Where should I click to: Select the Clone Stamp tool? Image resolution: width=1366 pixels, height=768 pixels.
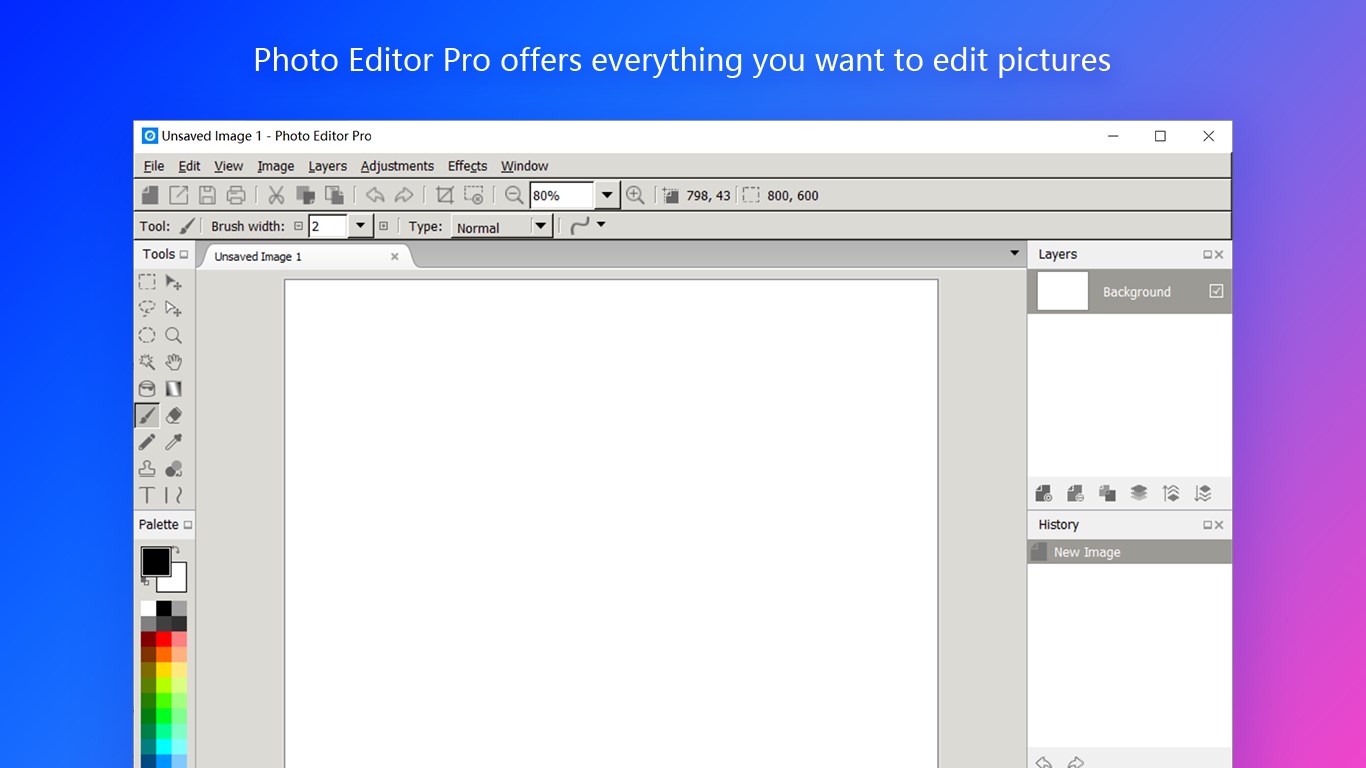pyautogui.click(x=147, y=469)
